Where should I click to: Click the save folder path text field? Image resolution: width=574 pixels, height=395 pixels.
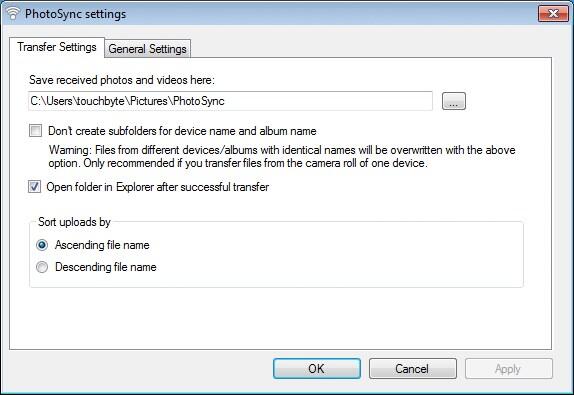tap(230, 101)
